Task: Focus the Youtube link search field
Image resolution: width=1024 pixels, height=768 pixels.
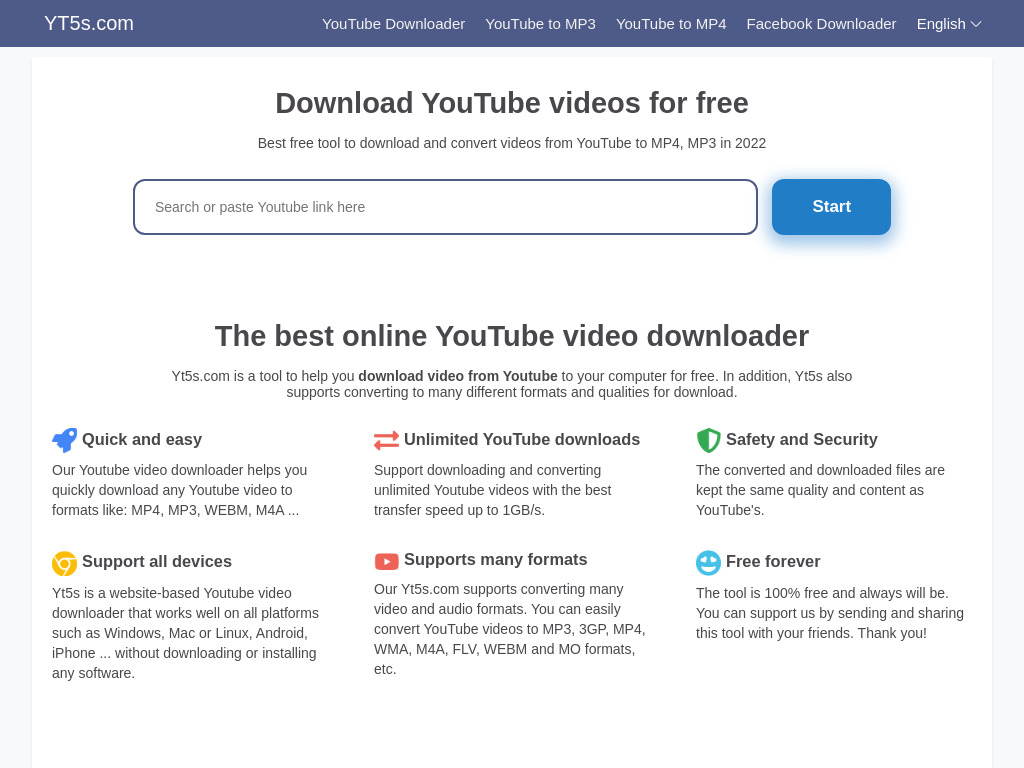Action: point(445,207)
